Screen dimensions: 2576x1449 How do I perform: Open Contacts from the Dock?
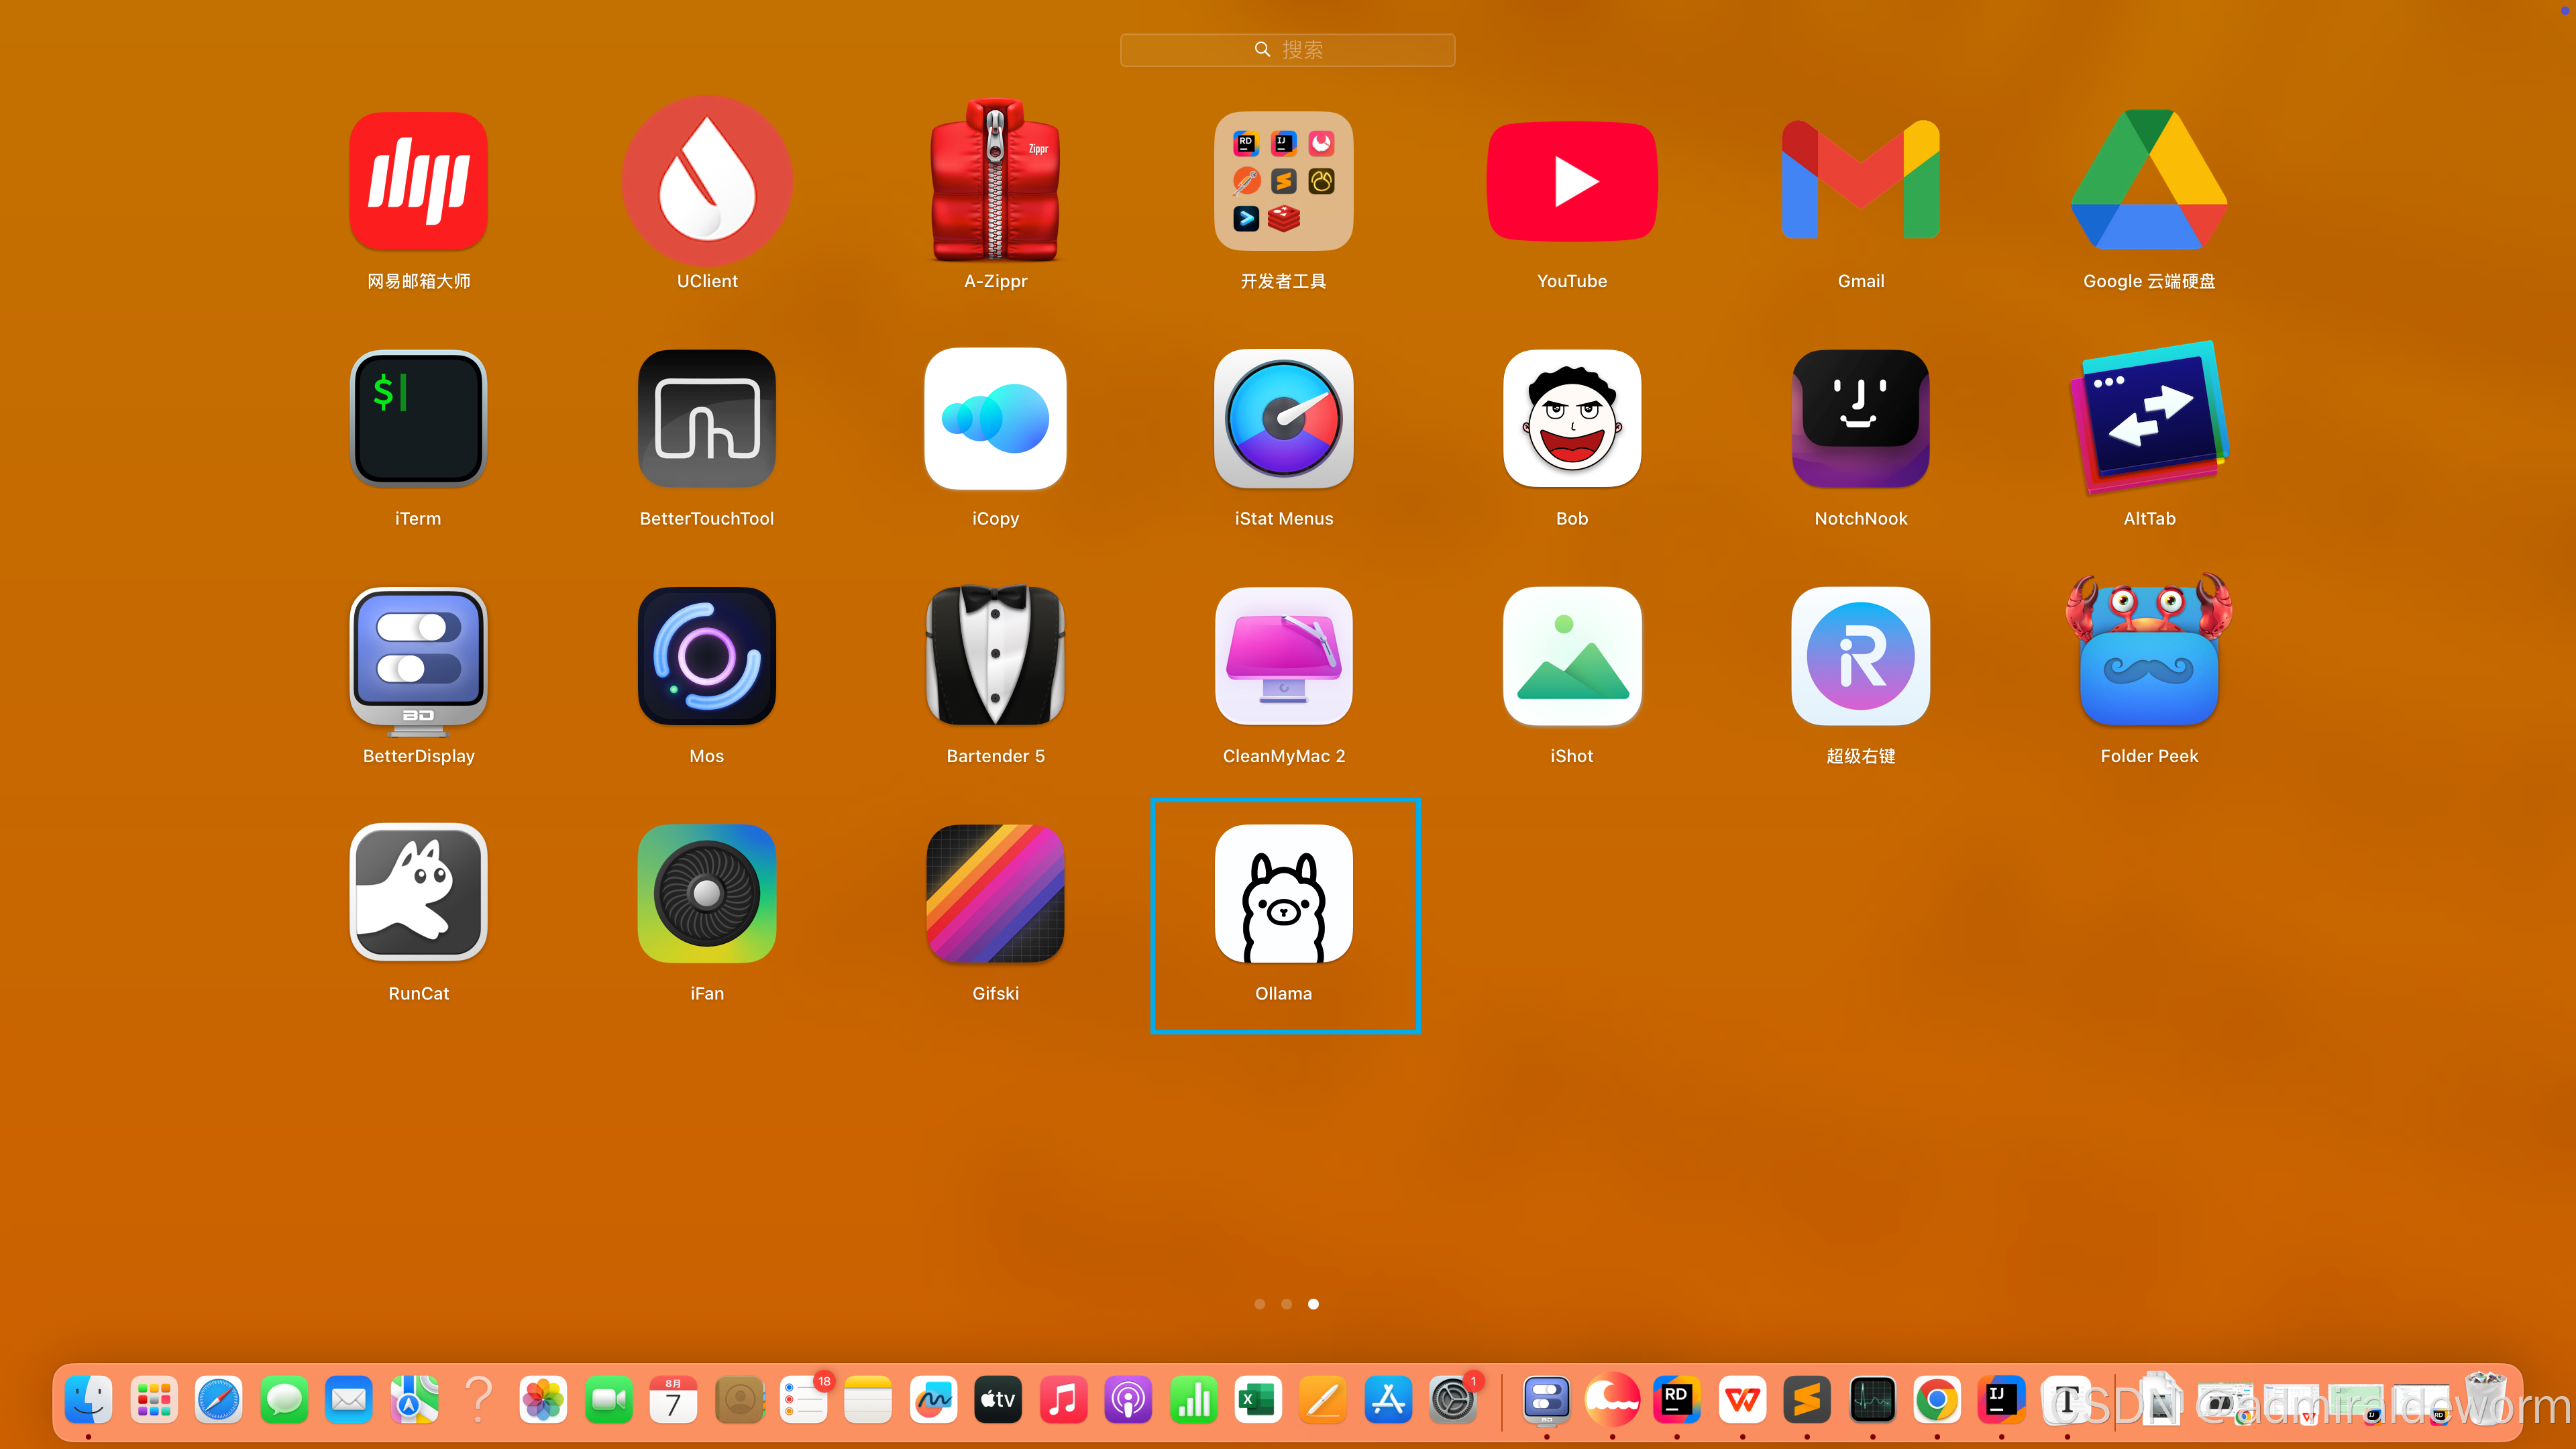738,1400
